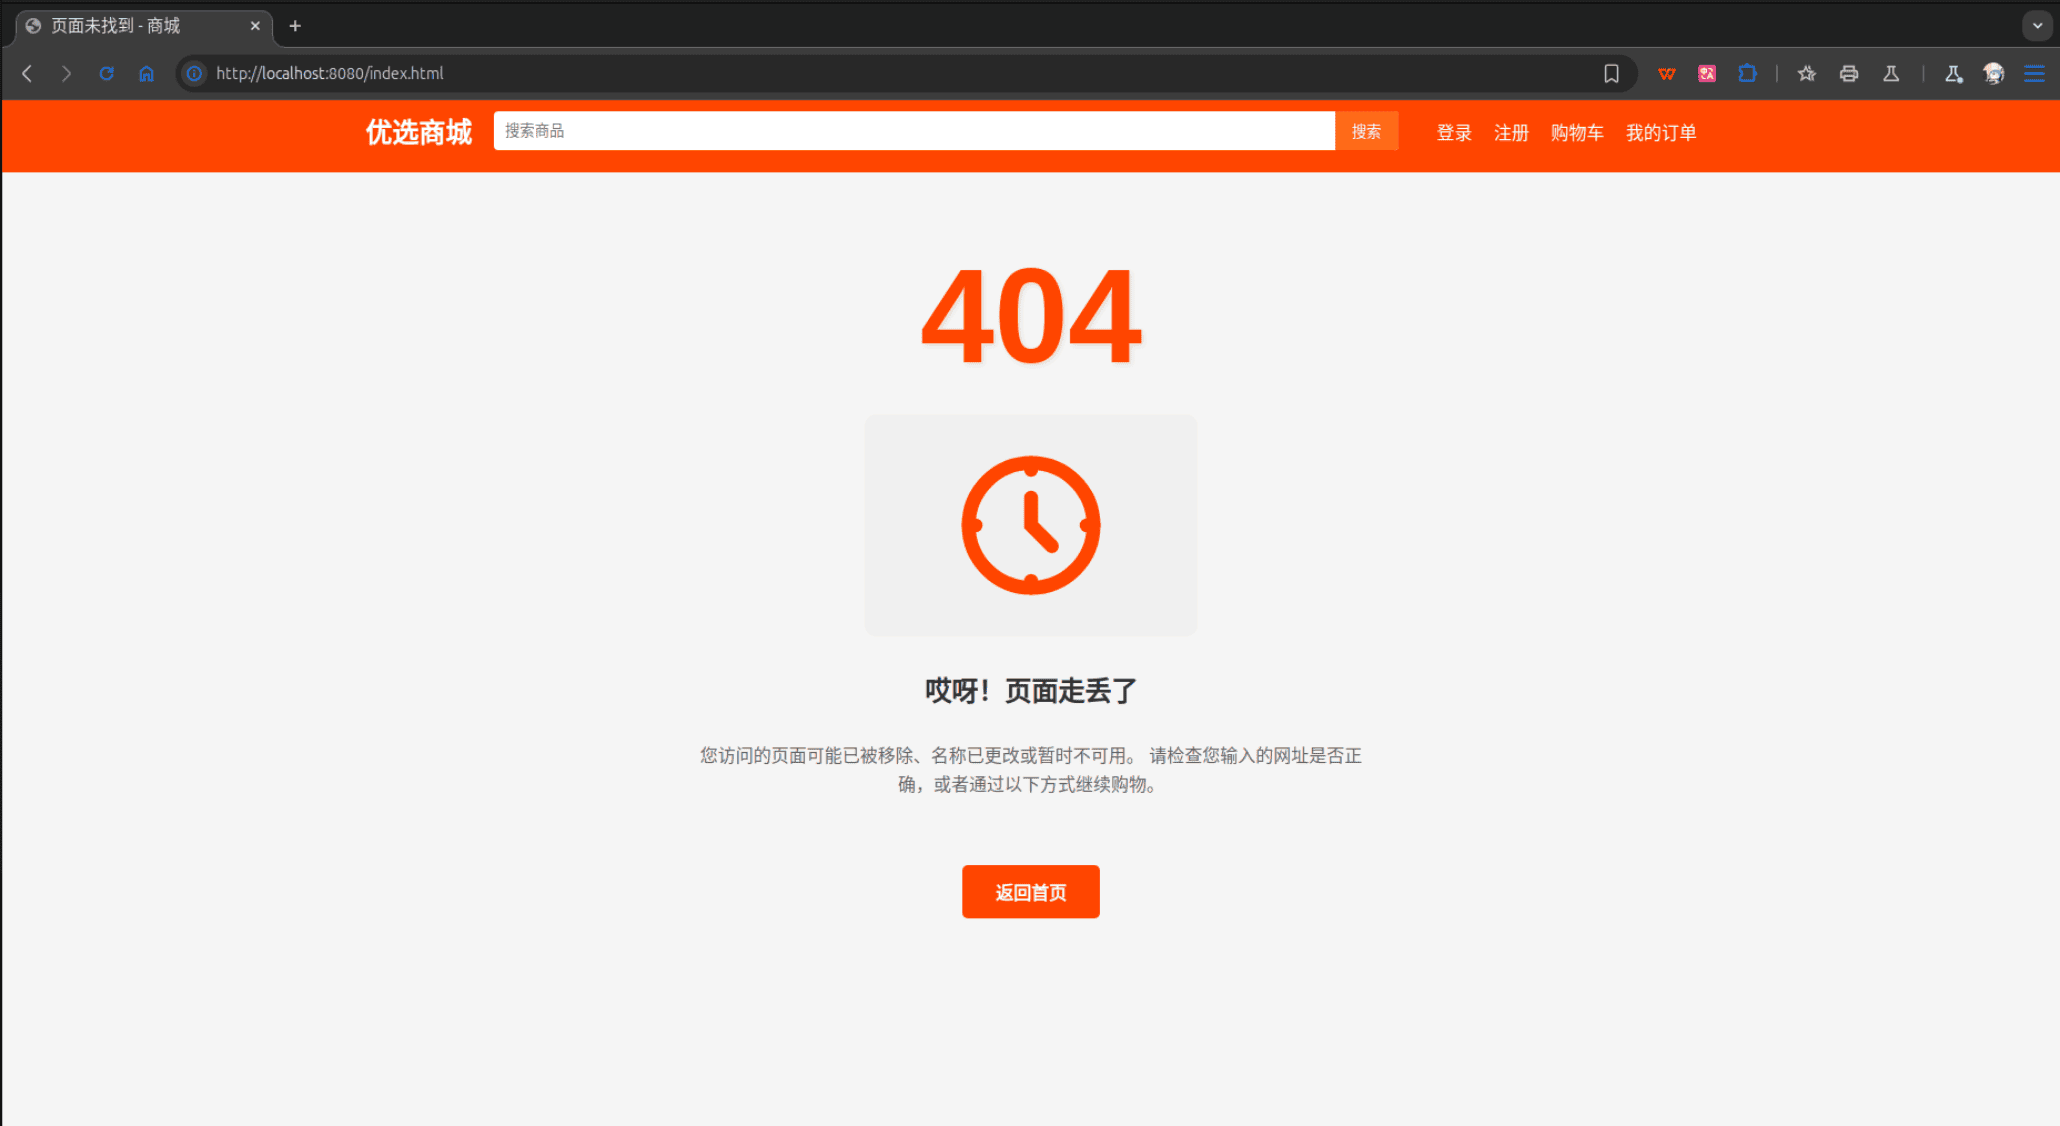Screen dimensions: 2060x1126
Task: Open the profile avatar icon
Action: click(1994, 73)
